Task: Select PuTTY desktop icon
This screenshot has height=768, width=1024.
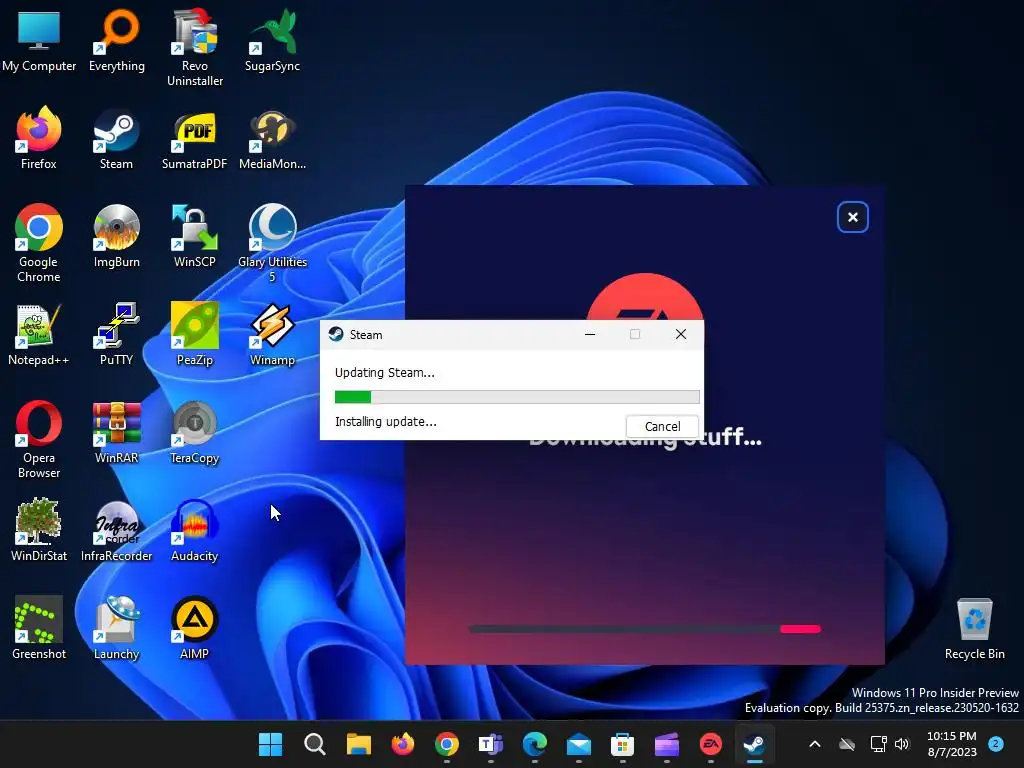Action: 116,334
